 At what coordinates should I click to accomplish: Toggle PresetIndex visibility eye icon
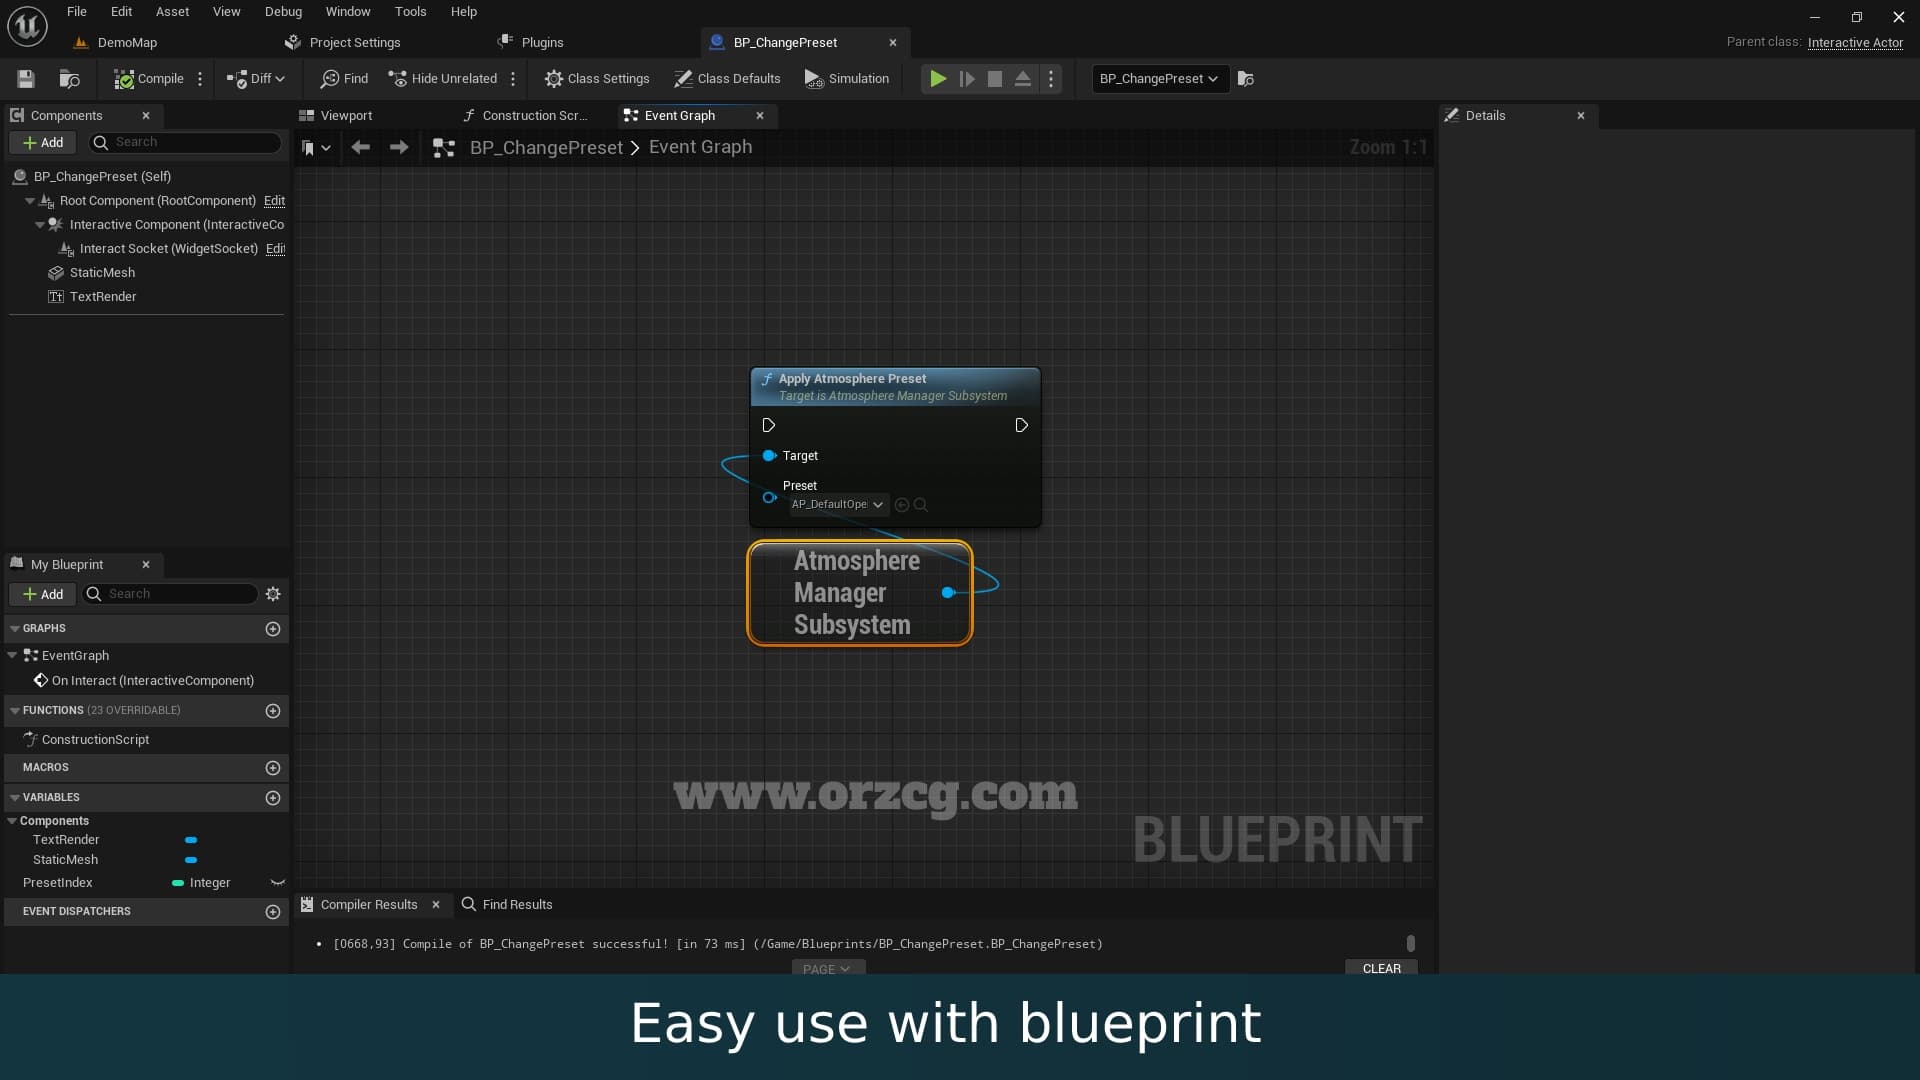tap(278, 883)
